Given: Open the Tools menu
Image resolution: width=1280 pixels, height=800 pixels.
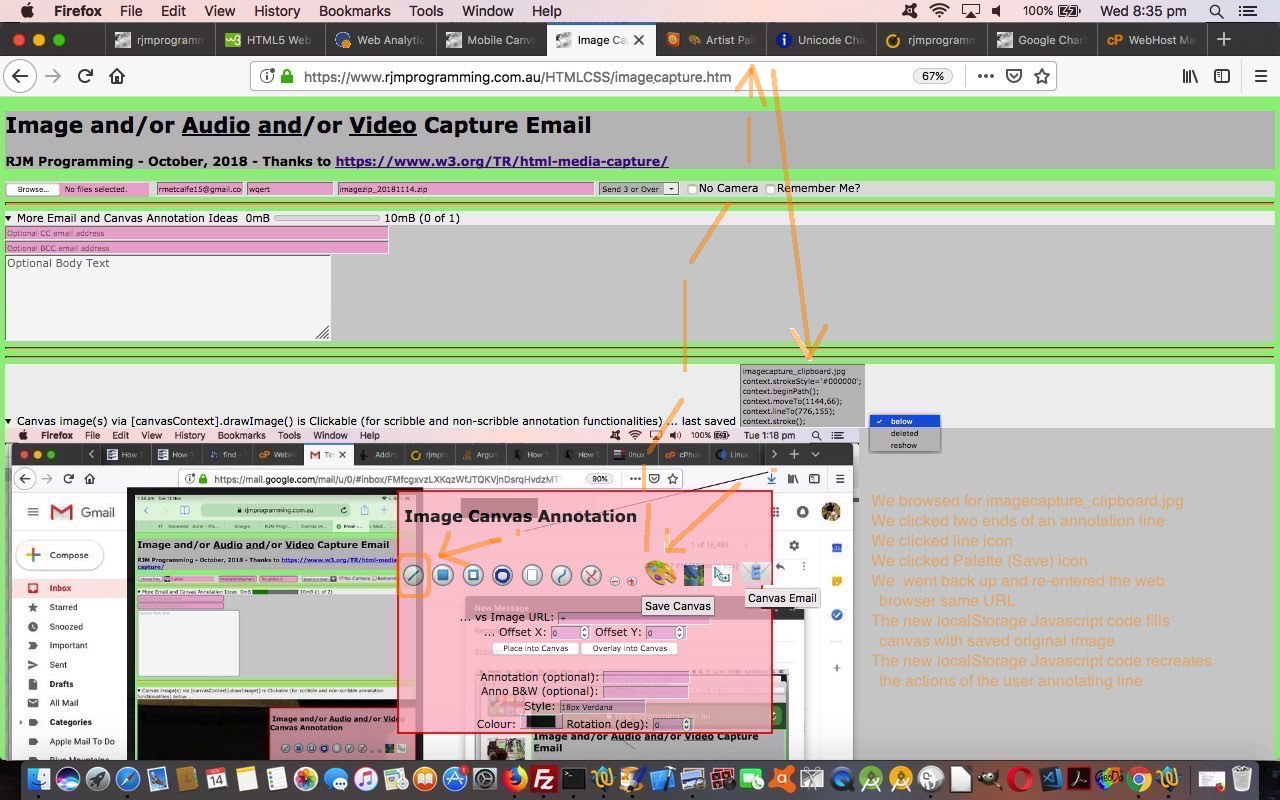Looking at the screenshot, I should coord(425,11).
